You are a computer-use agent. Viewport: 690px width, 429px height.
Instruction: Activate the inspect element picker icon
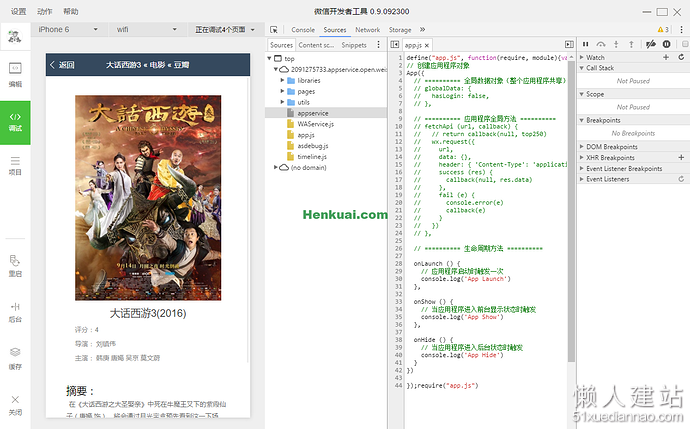point(274,29)
